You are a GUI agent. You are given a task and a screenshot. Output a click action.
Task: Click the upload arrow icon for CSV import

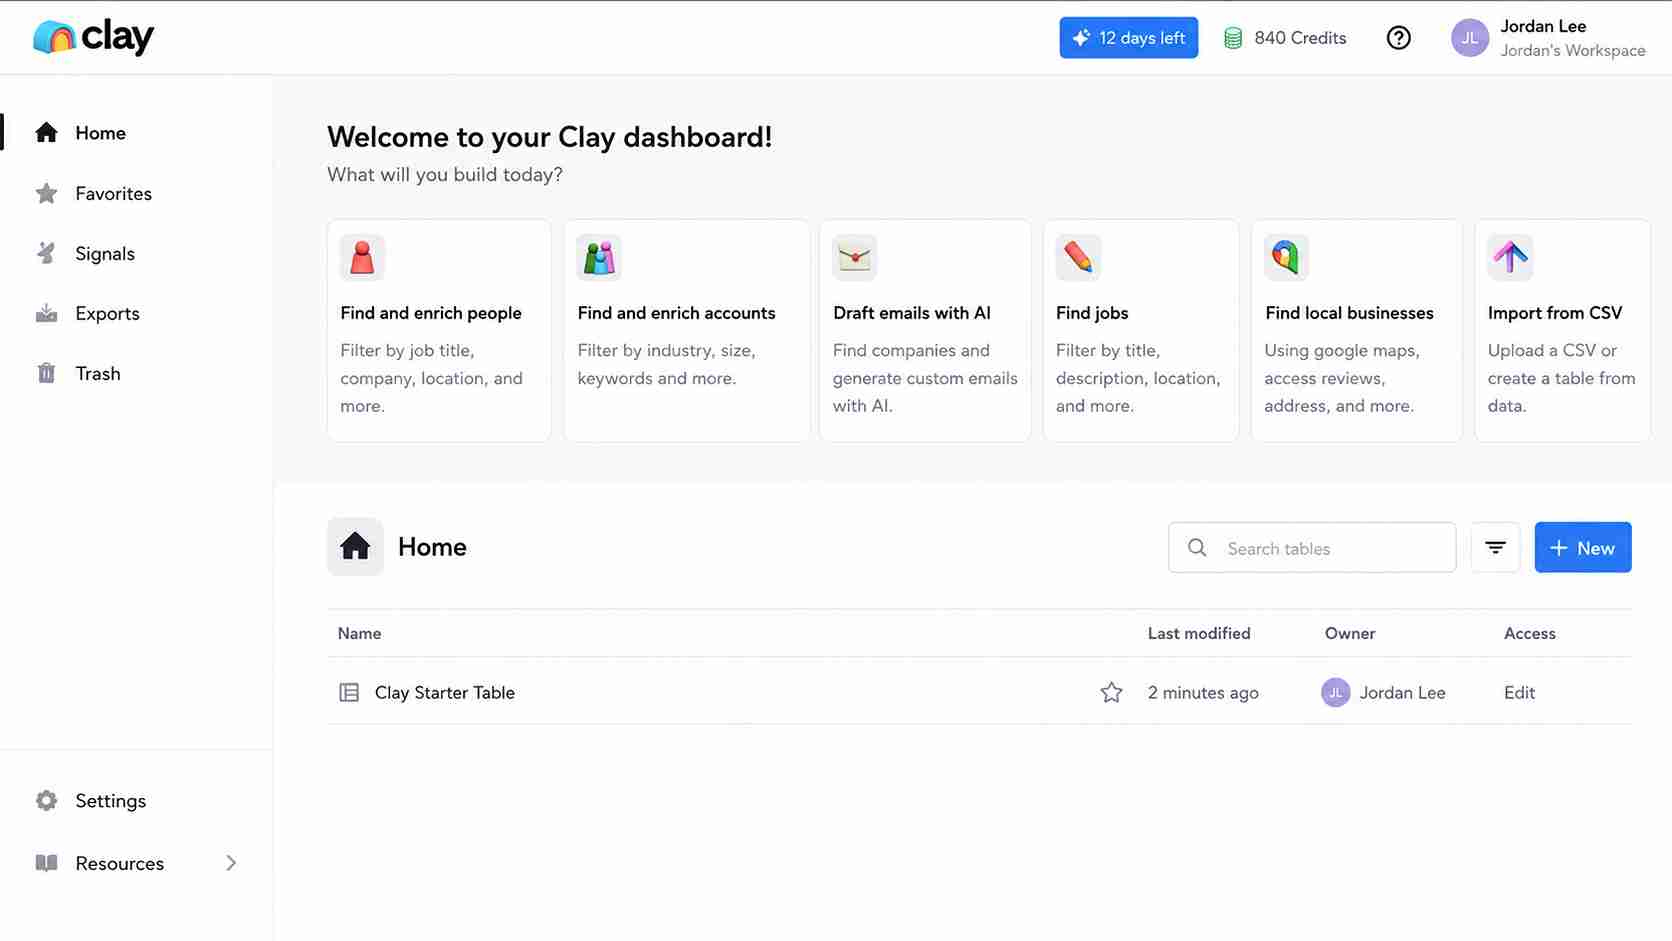[1510, 257]
